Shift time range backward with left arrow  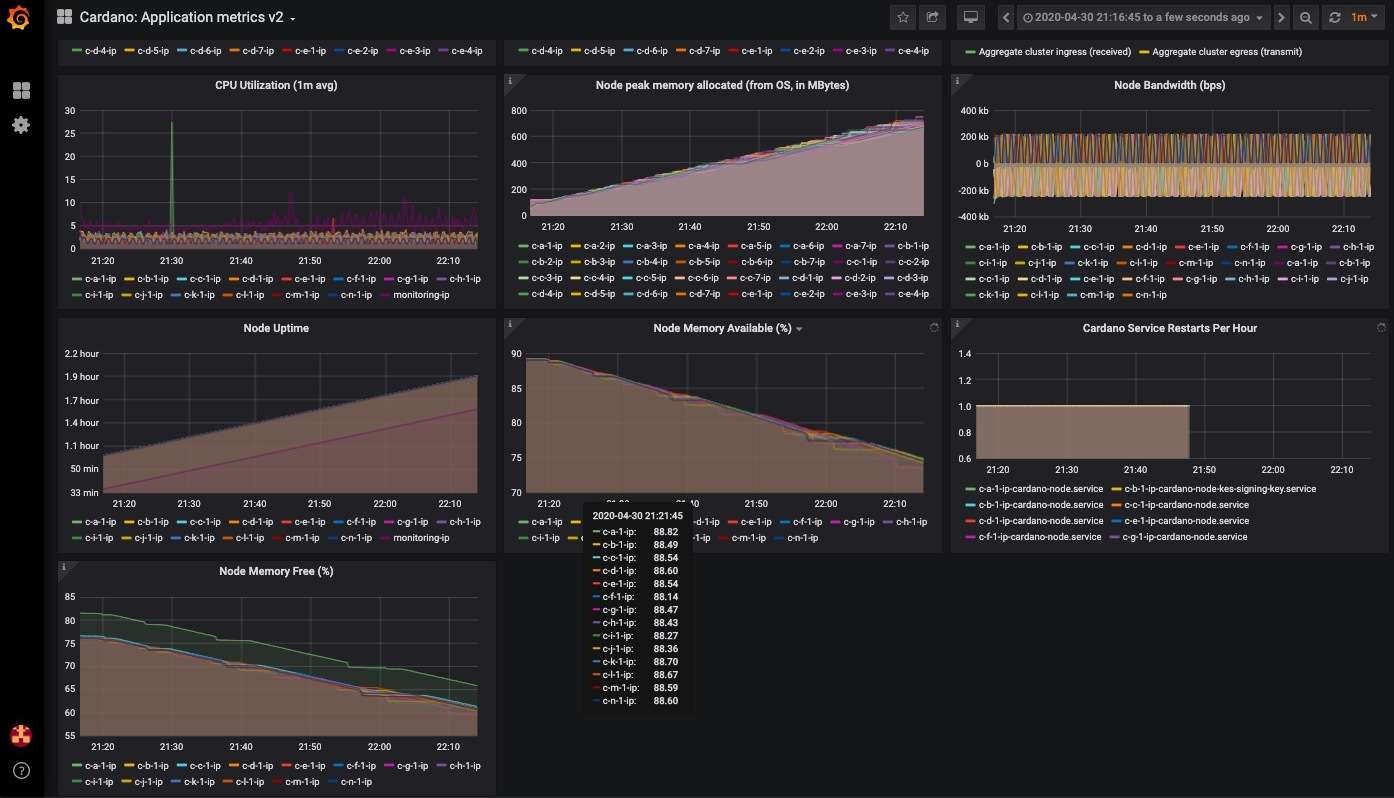1006,17
